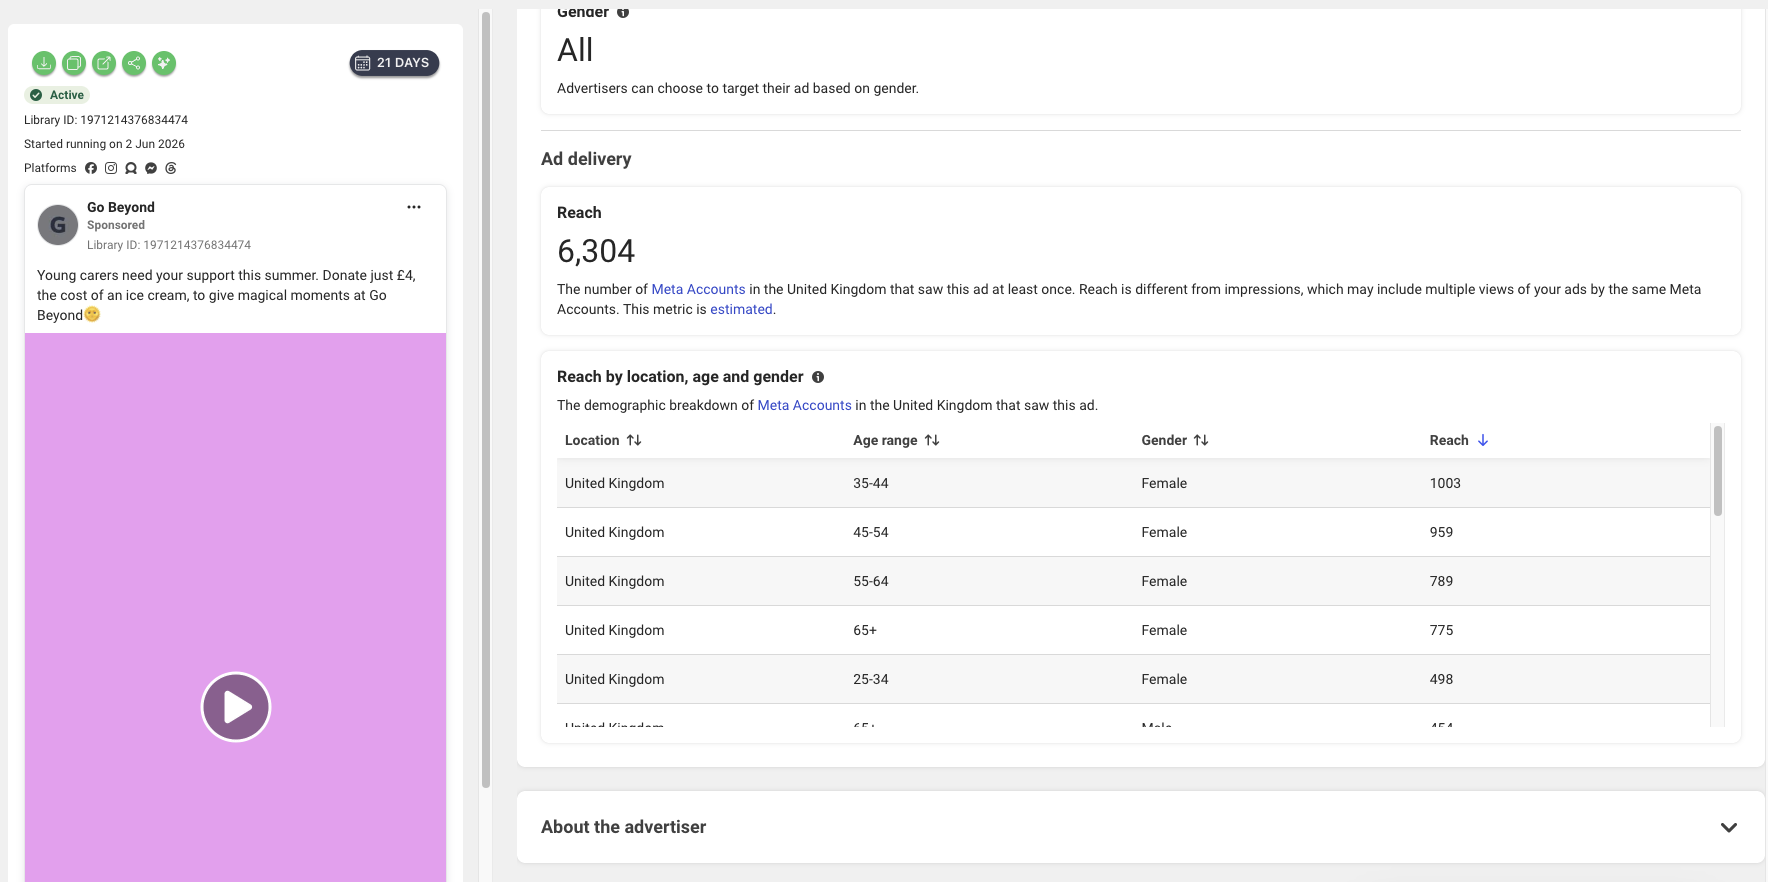1768x882 pixels.
Task: Open Meta Accounts link in demographic breakdown text
Action: [x=804, y=405]
